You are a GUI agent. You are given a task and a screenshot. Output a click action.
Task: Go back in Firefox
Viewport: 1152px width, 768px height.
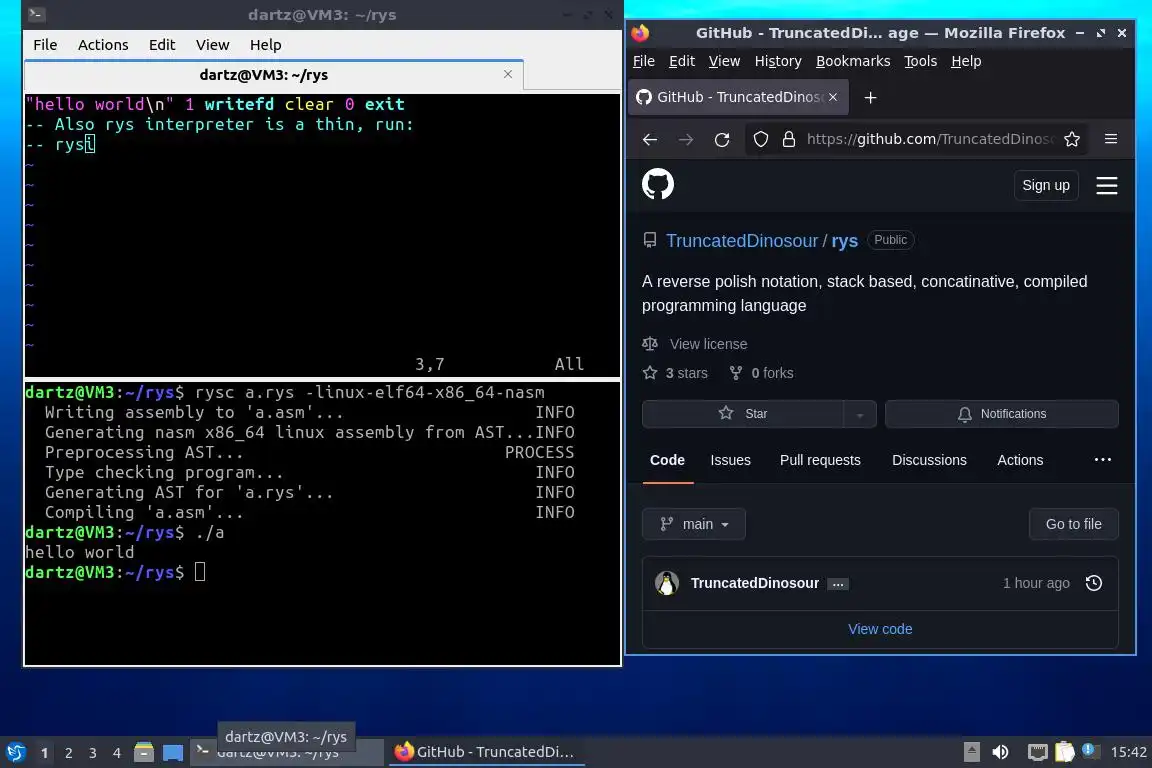(x=649, y=140)
